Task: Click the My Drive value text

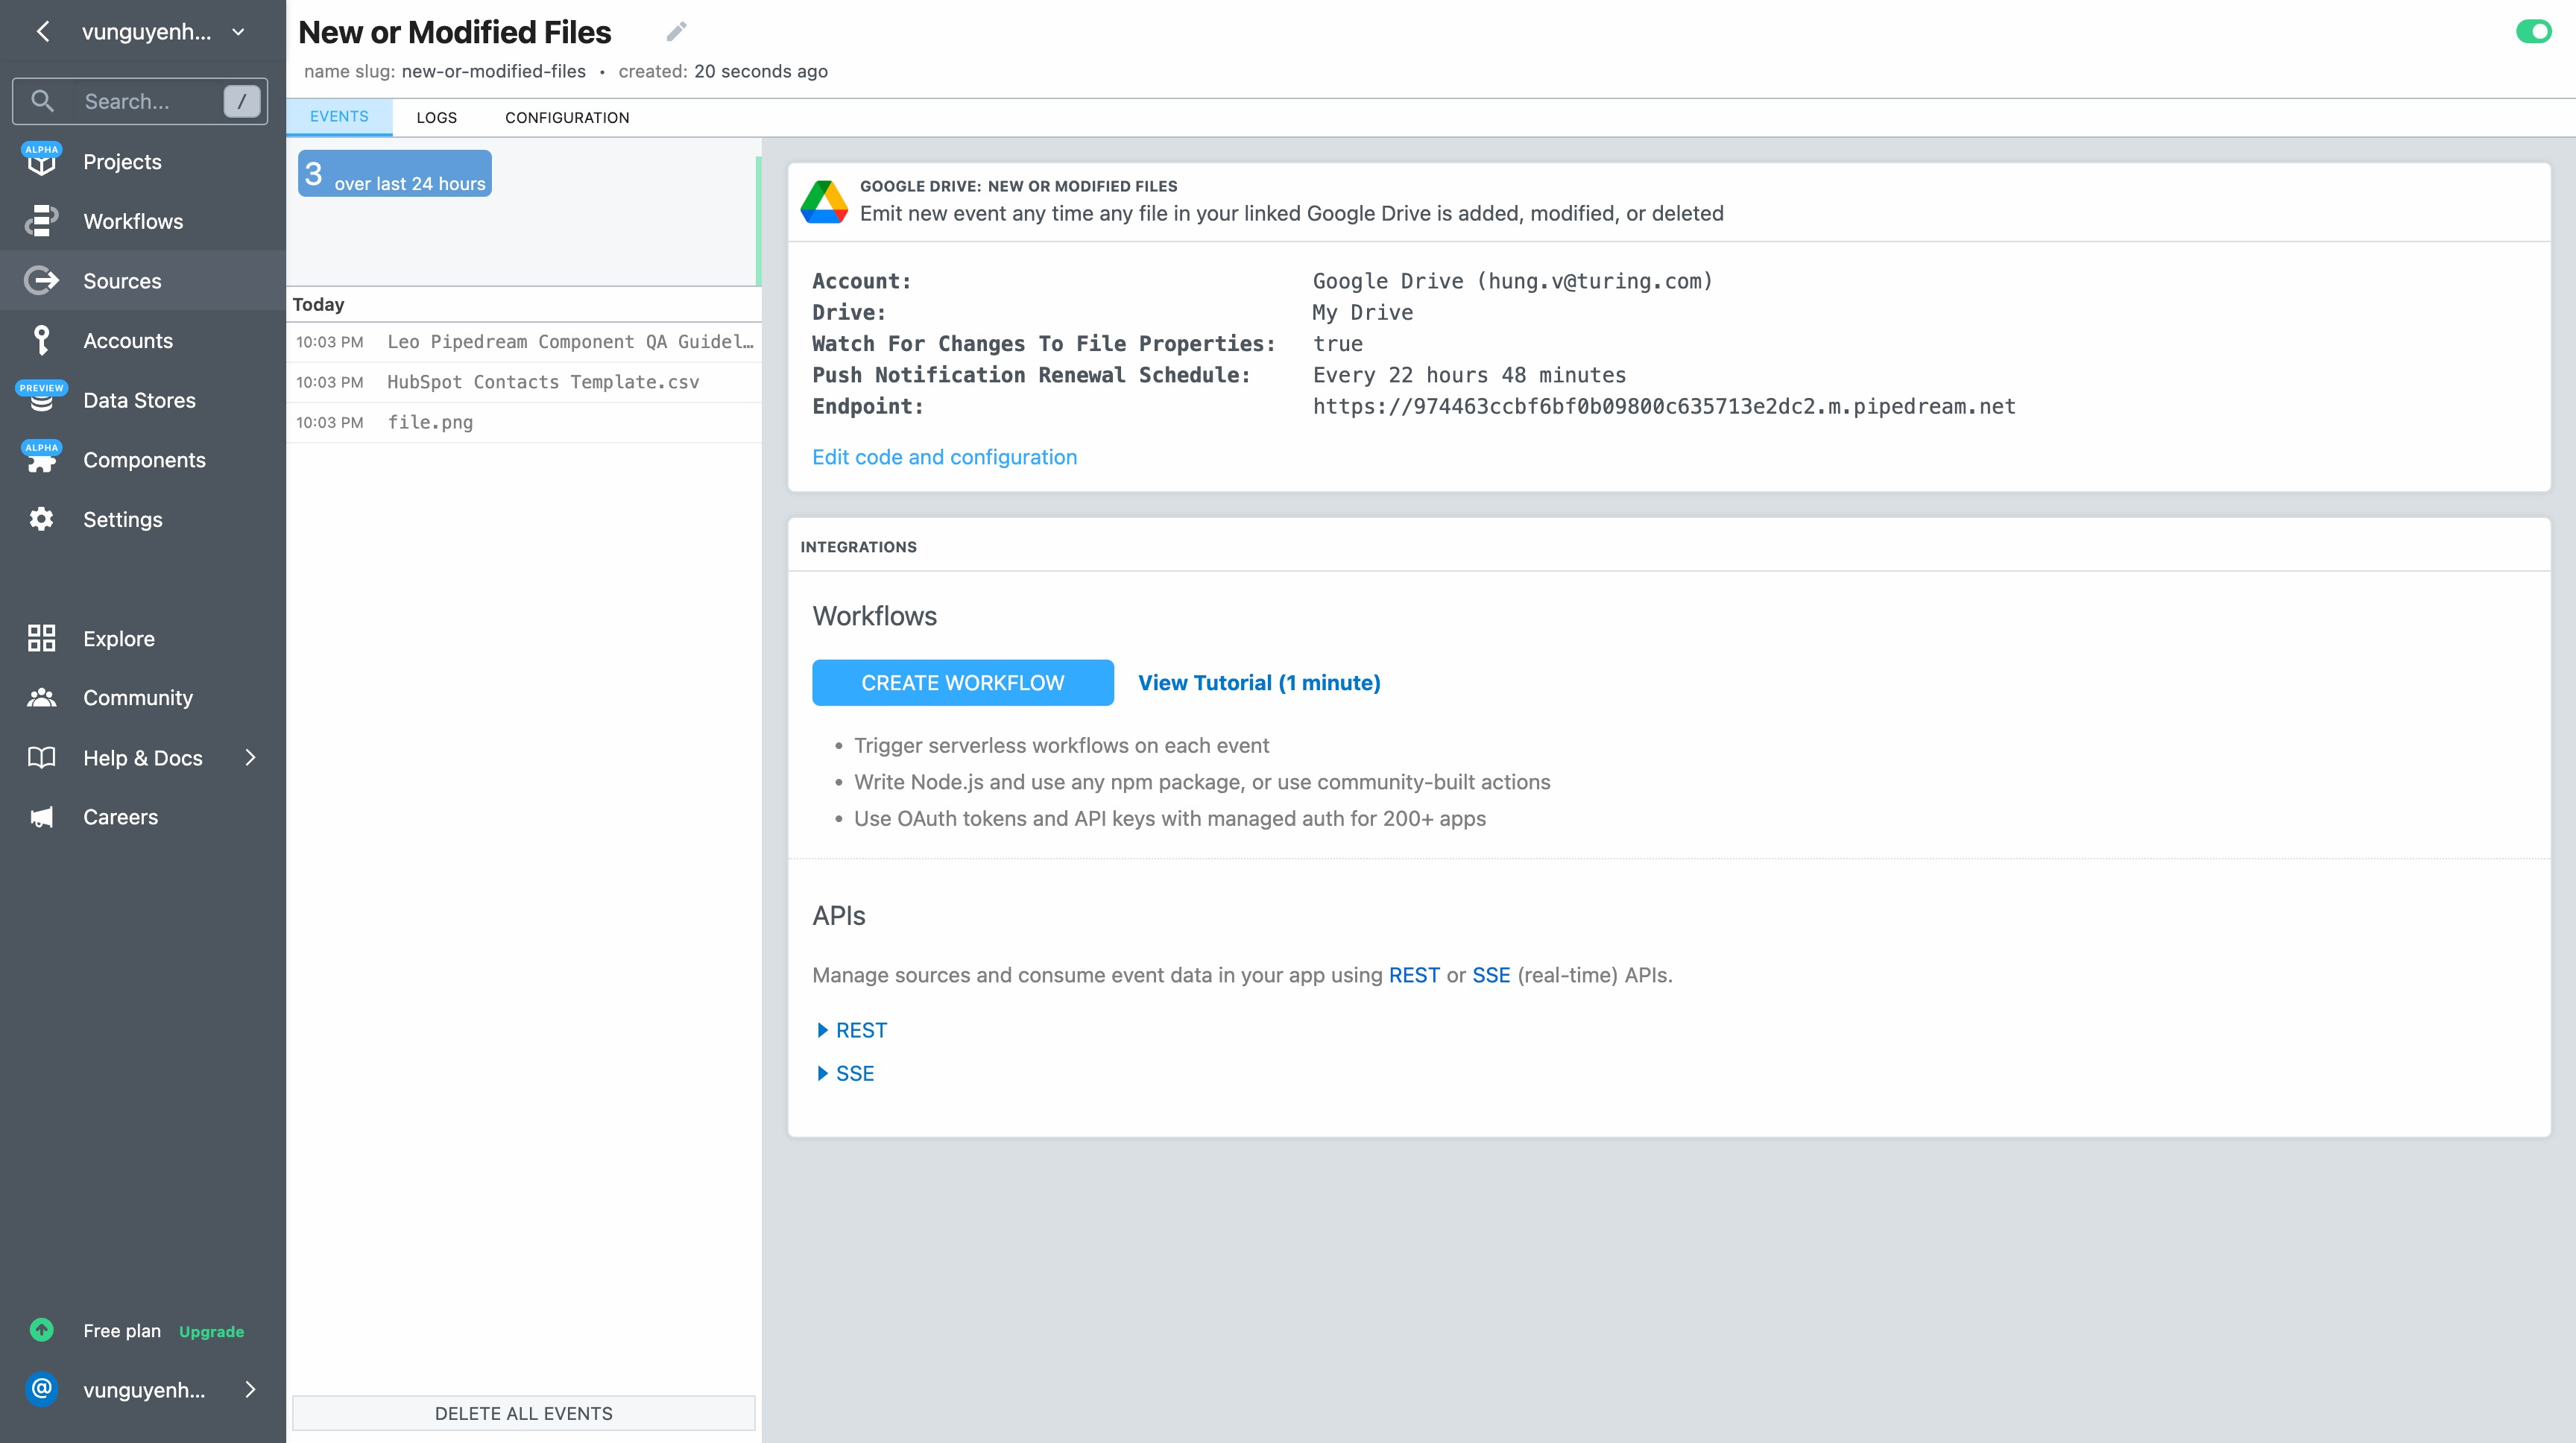Action: coord(1362,312)
